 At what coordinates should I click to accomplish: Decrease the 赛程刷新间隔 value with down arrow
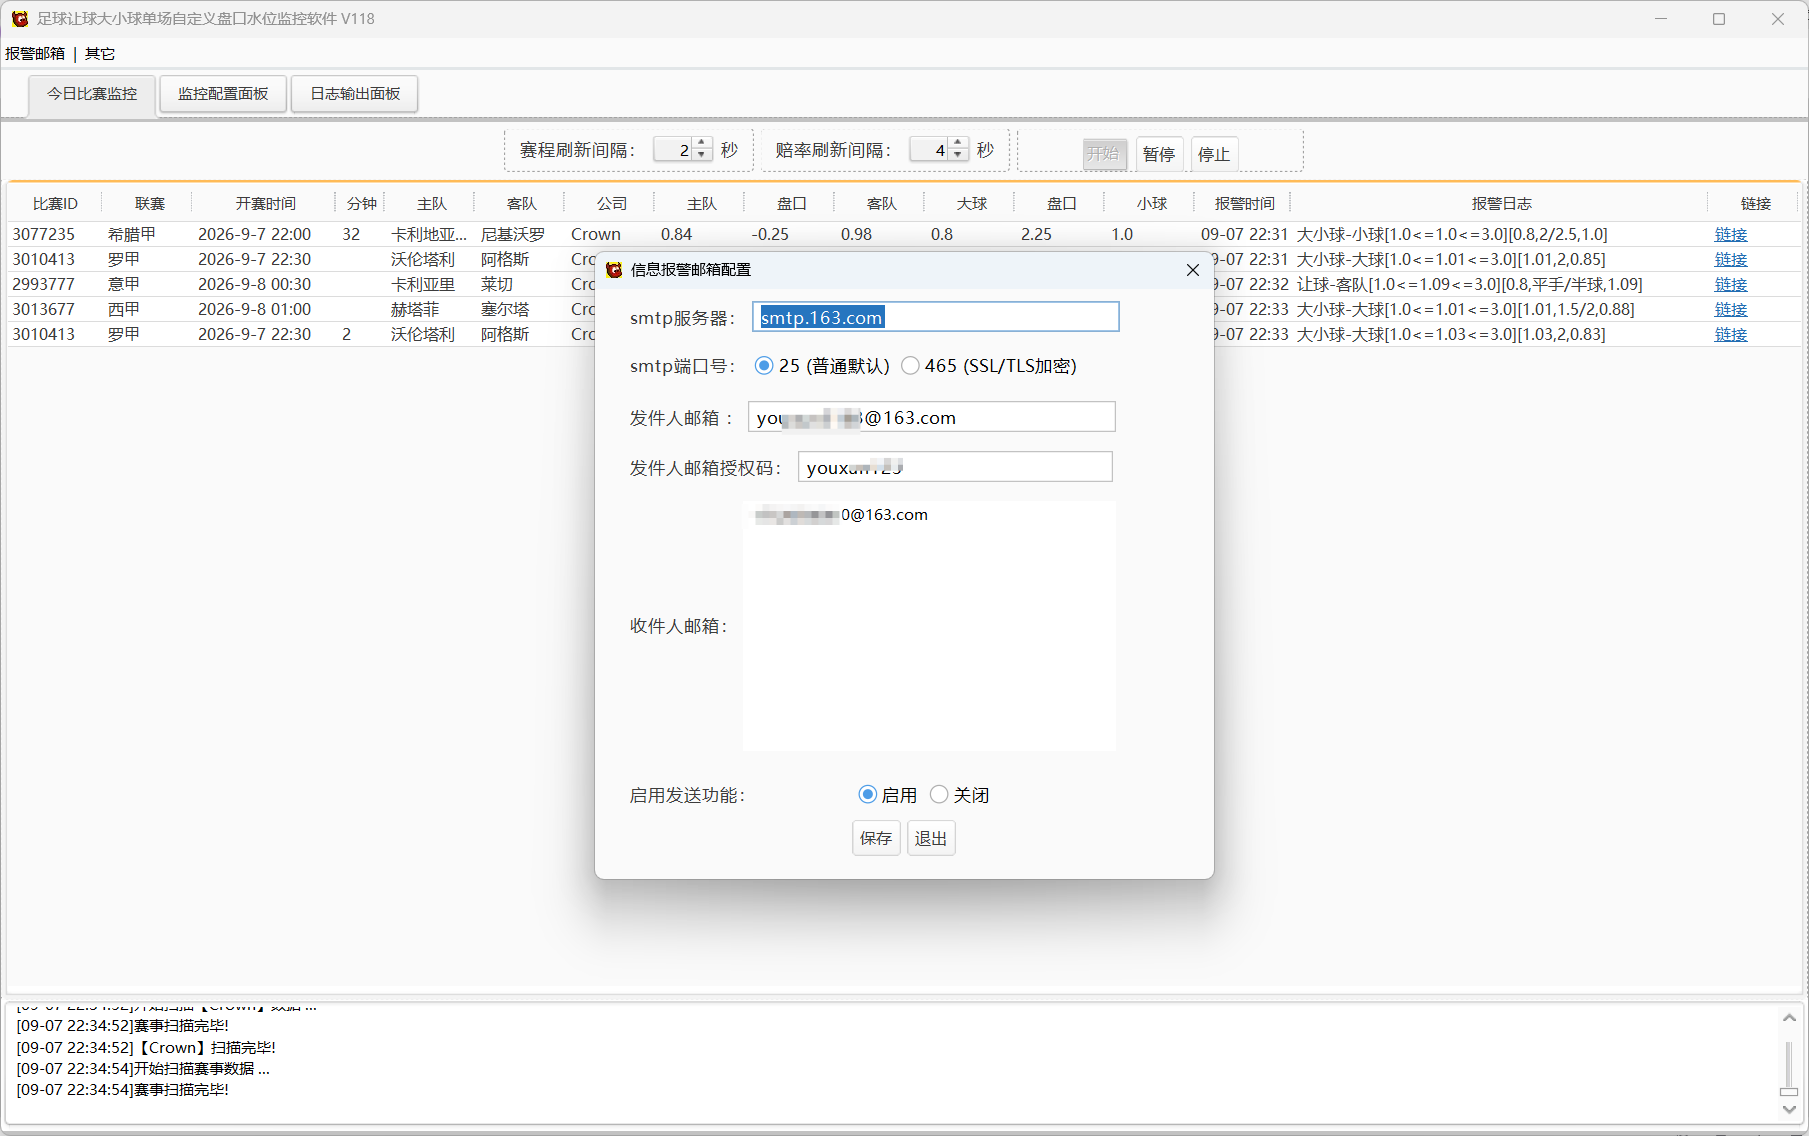coord(702,155)
